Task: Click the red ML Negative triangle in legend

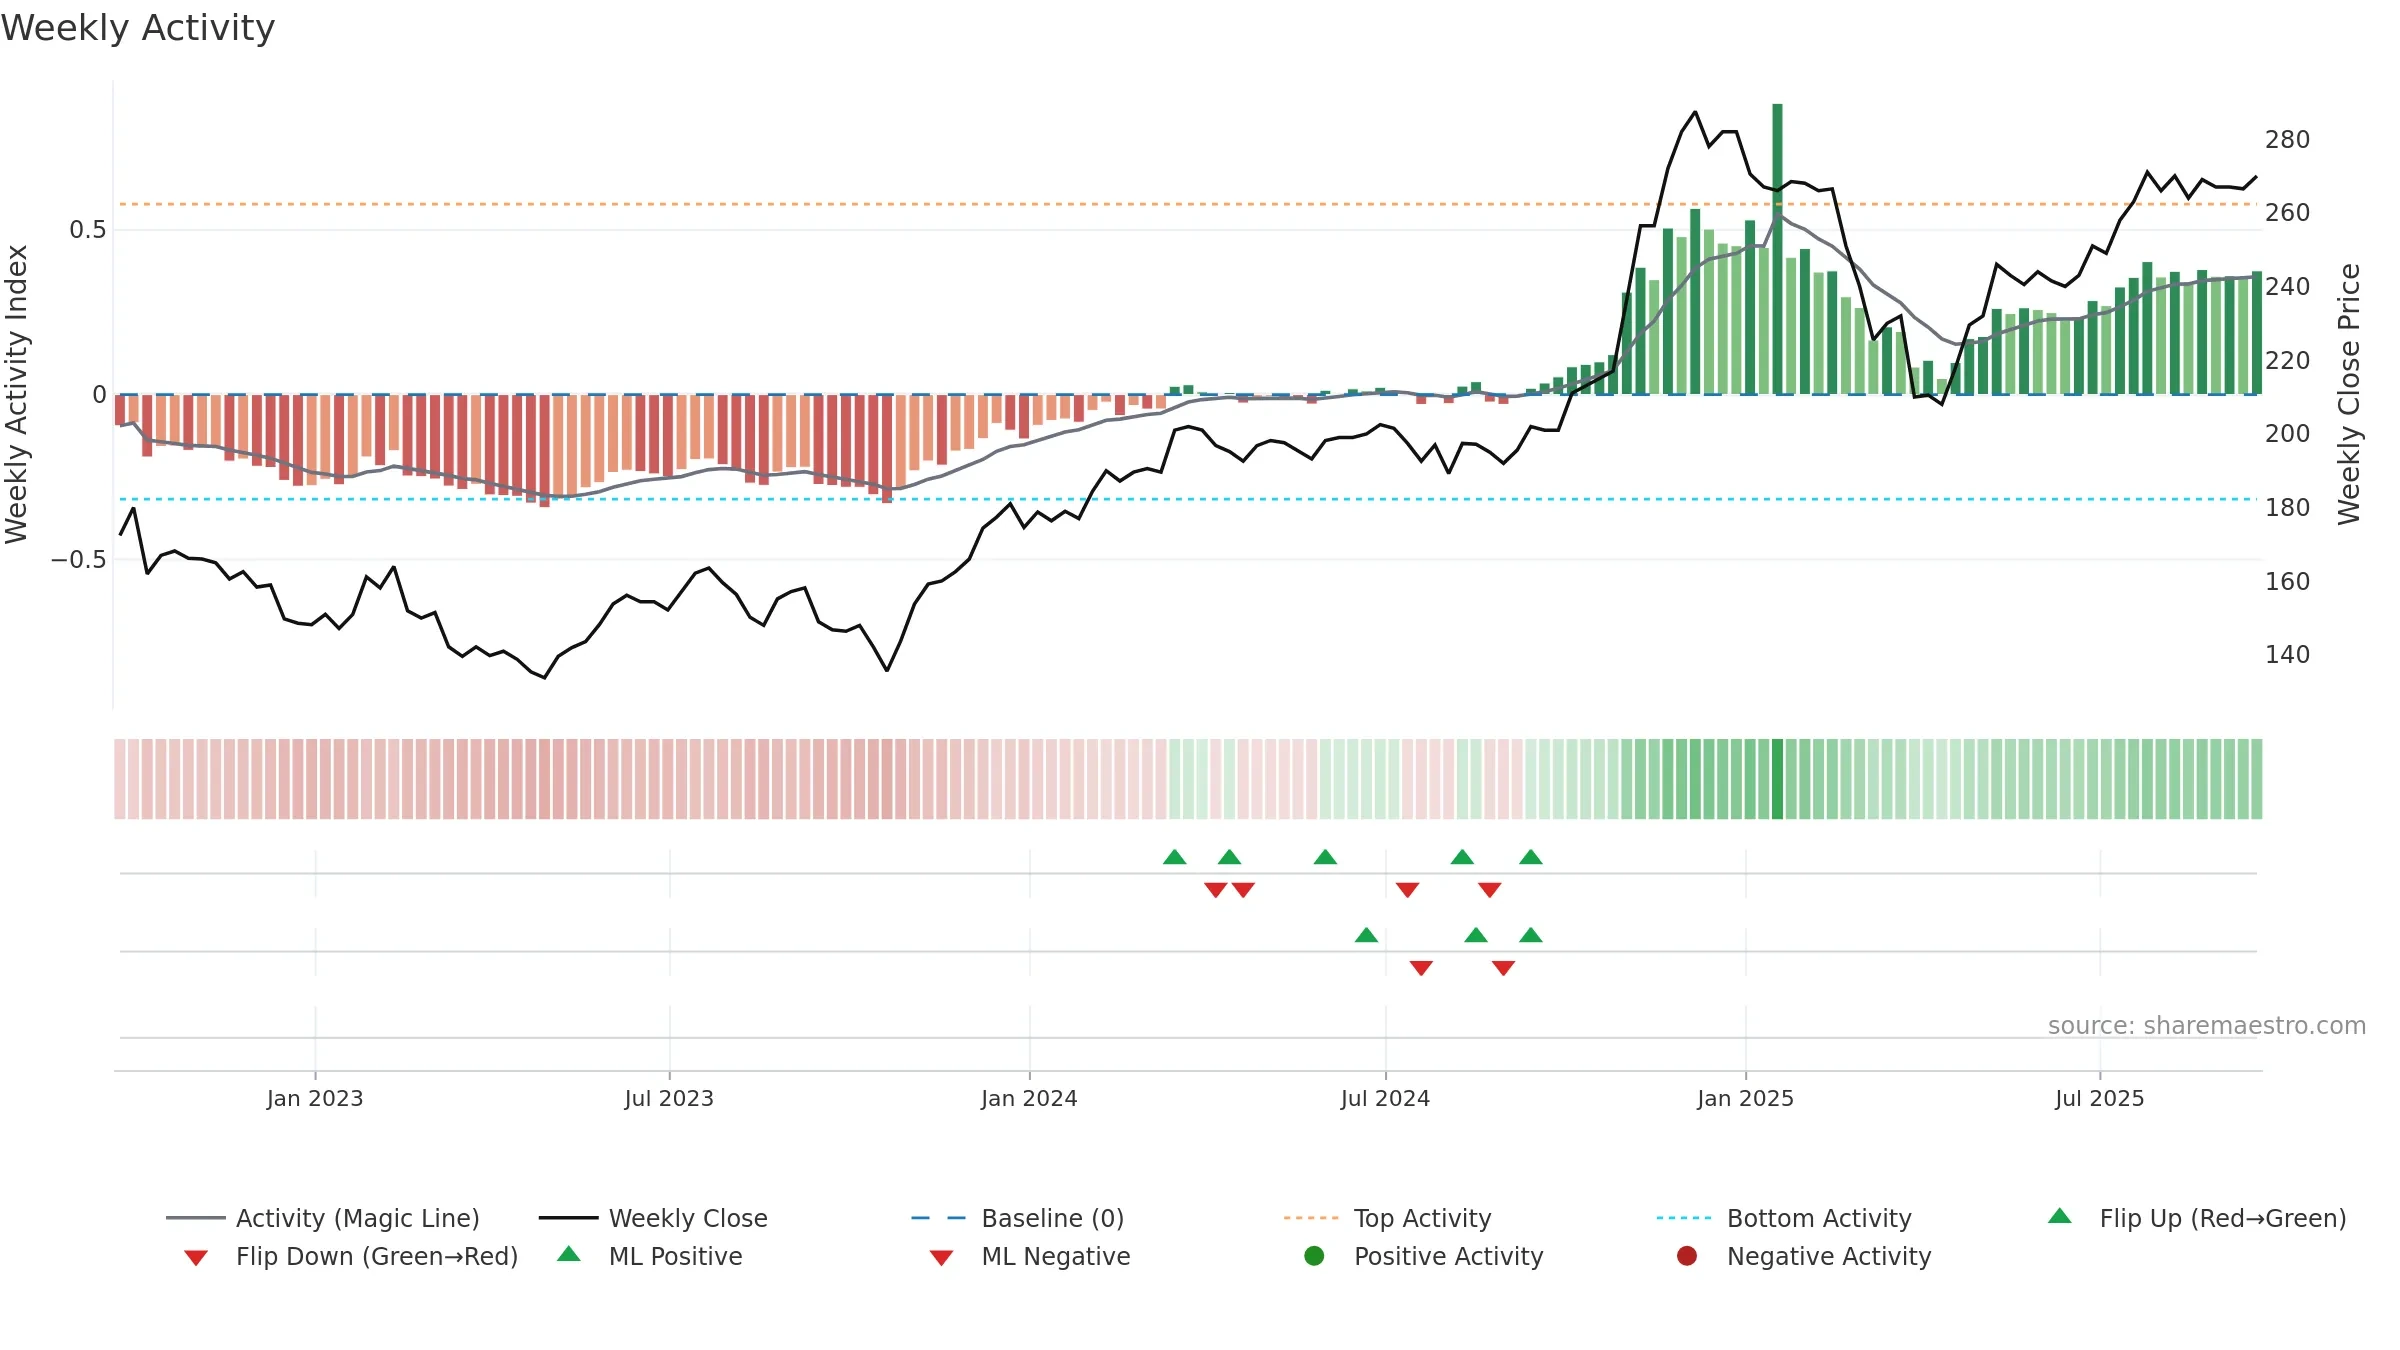Action: 941,1258
